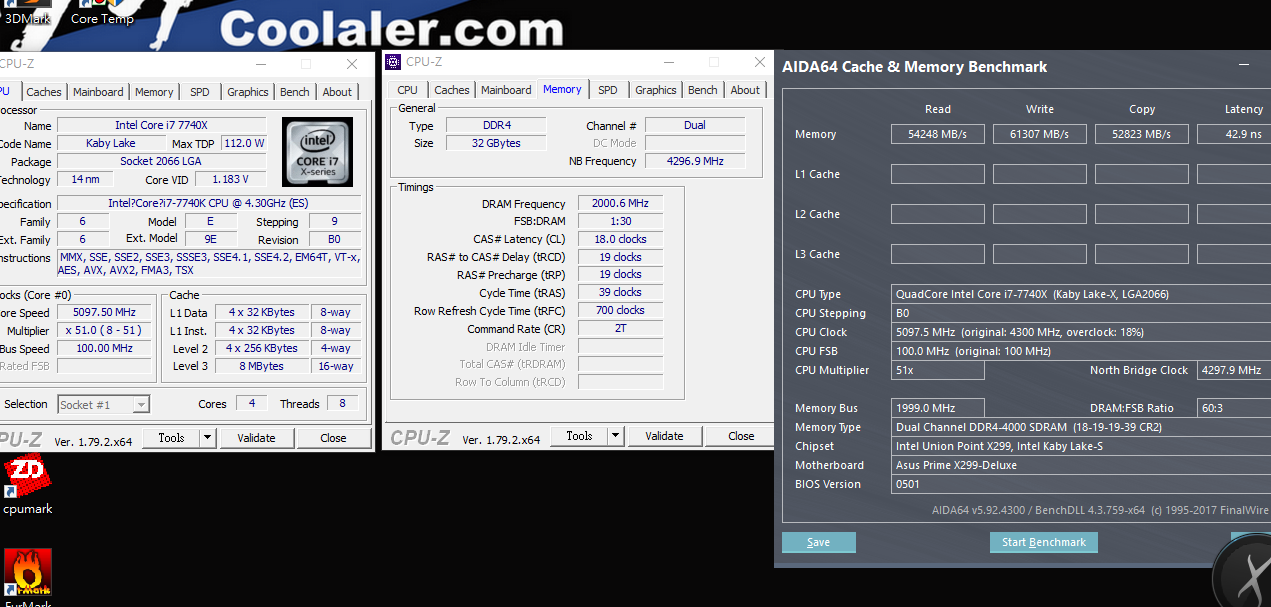Viewport: 1271px width, 607px height.
Task: Select AIDA64 Motherboard Asus Prime X299-Deluxe field
Action: pos(1081,465)
